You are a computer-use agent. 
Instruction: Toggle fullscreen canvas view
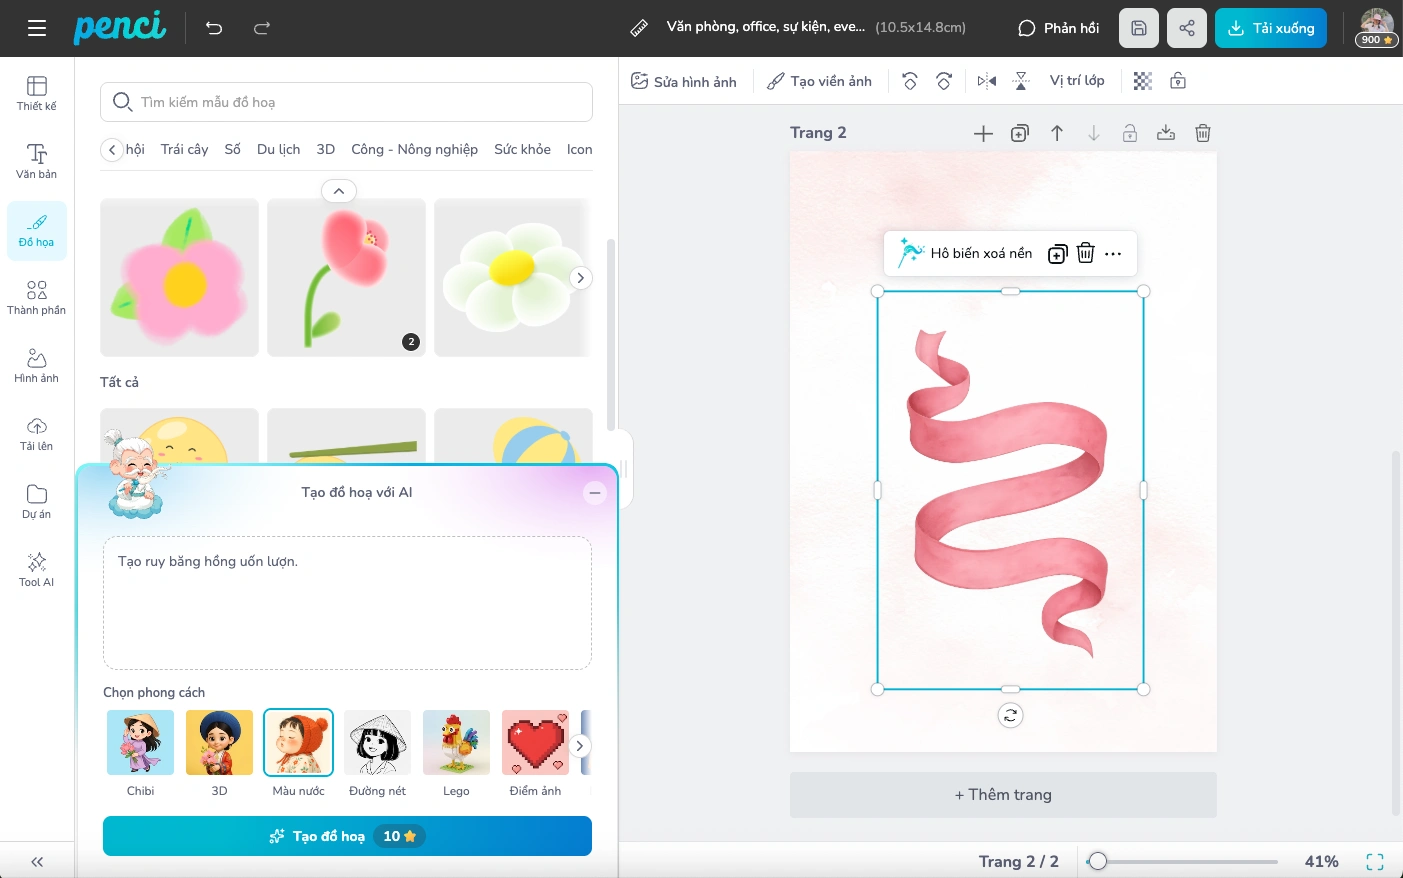[1375, 861]
